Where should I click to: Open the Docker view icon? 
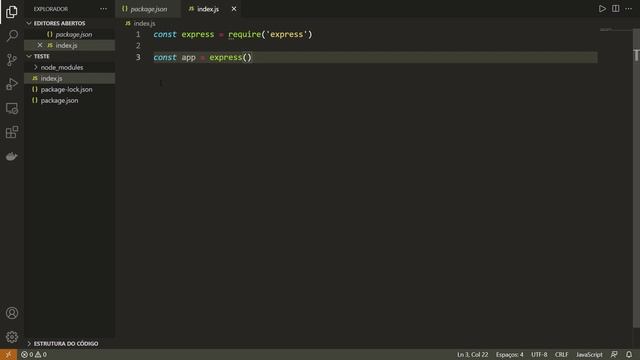pos(11,156)
